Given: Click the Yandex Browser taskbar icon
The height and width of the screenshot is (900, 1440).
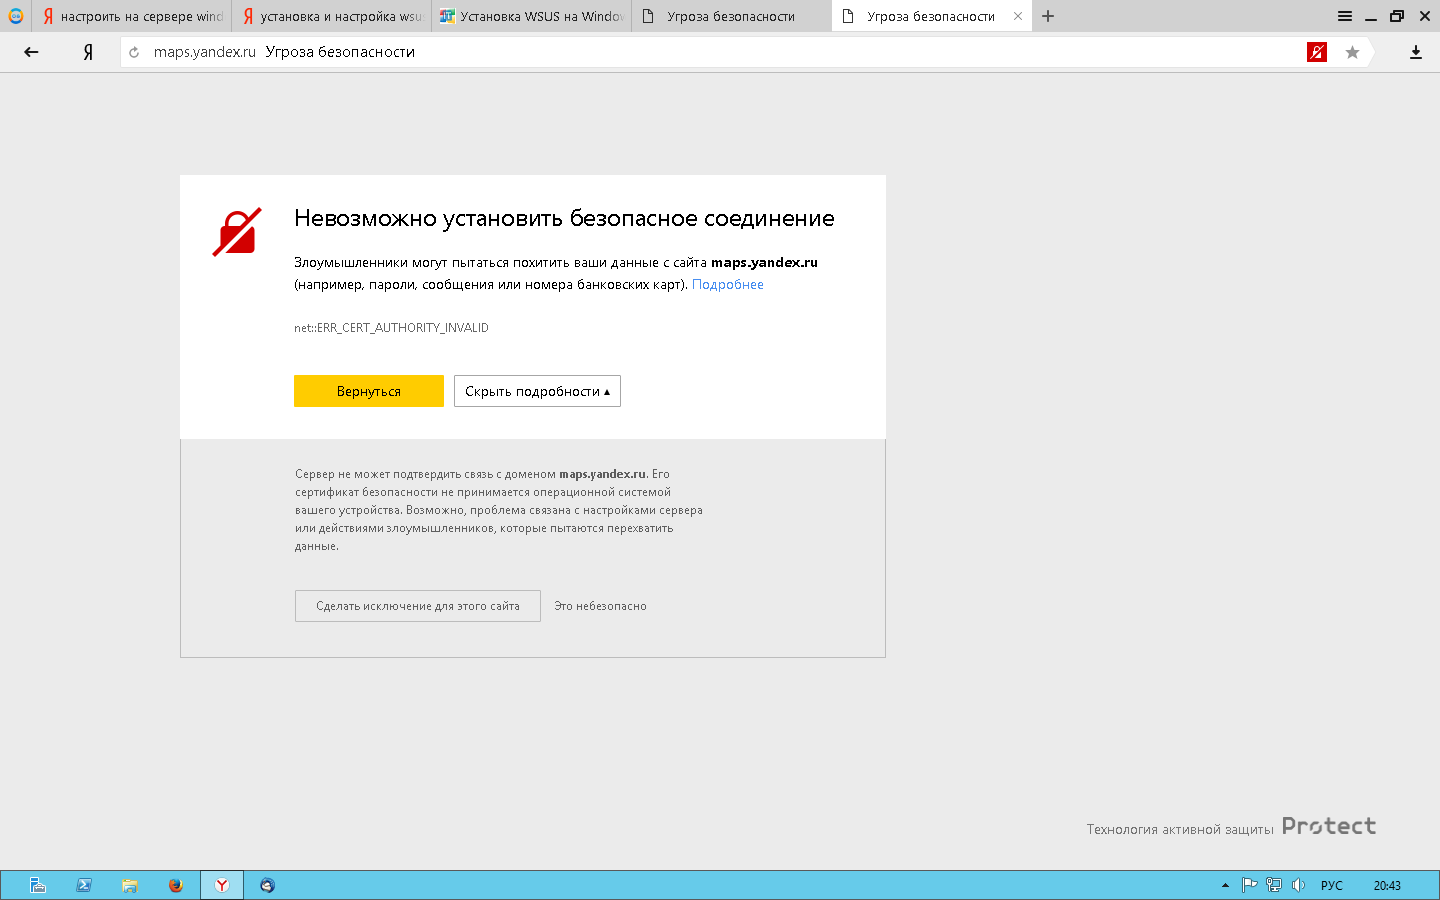Looking at the screenshot, I should (x=222, y=885).
